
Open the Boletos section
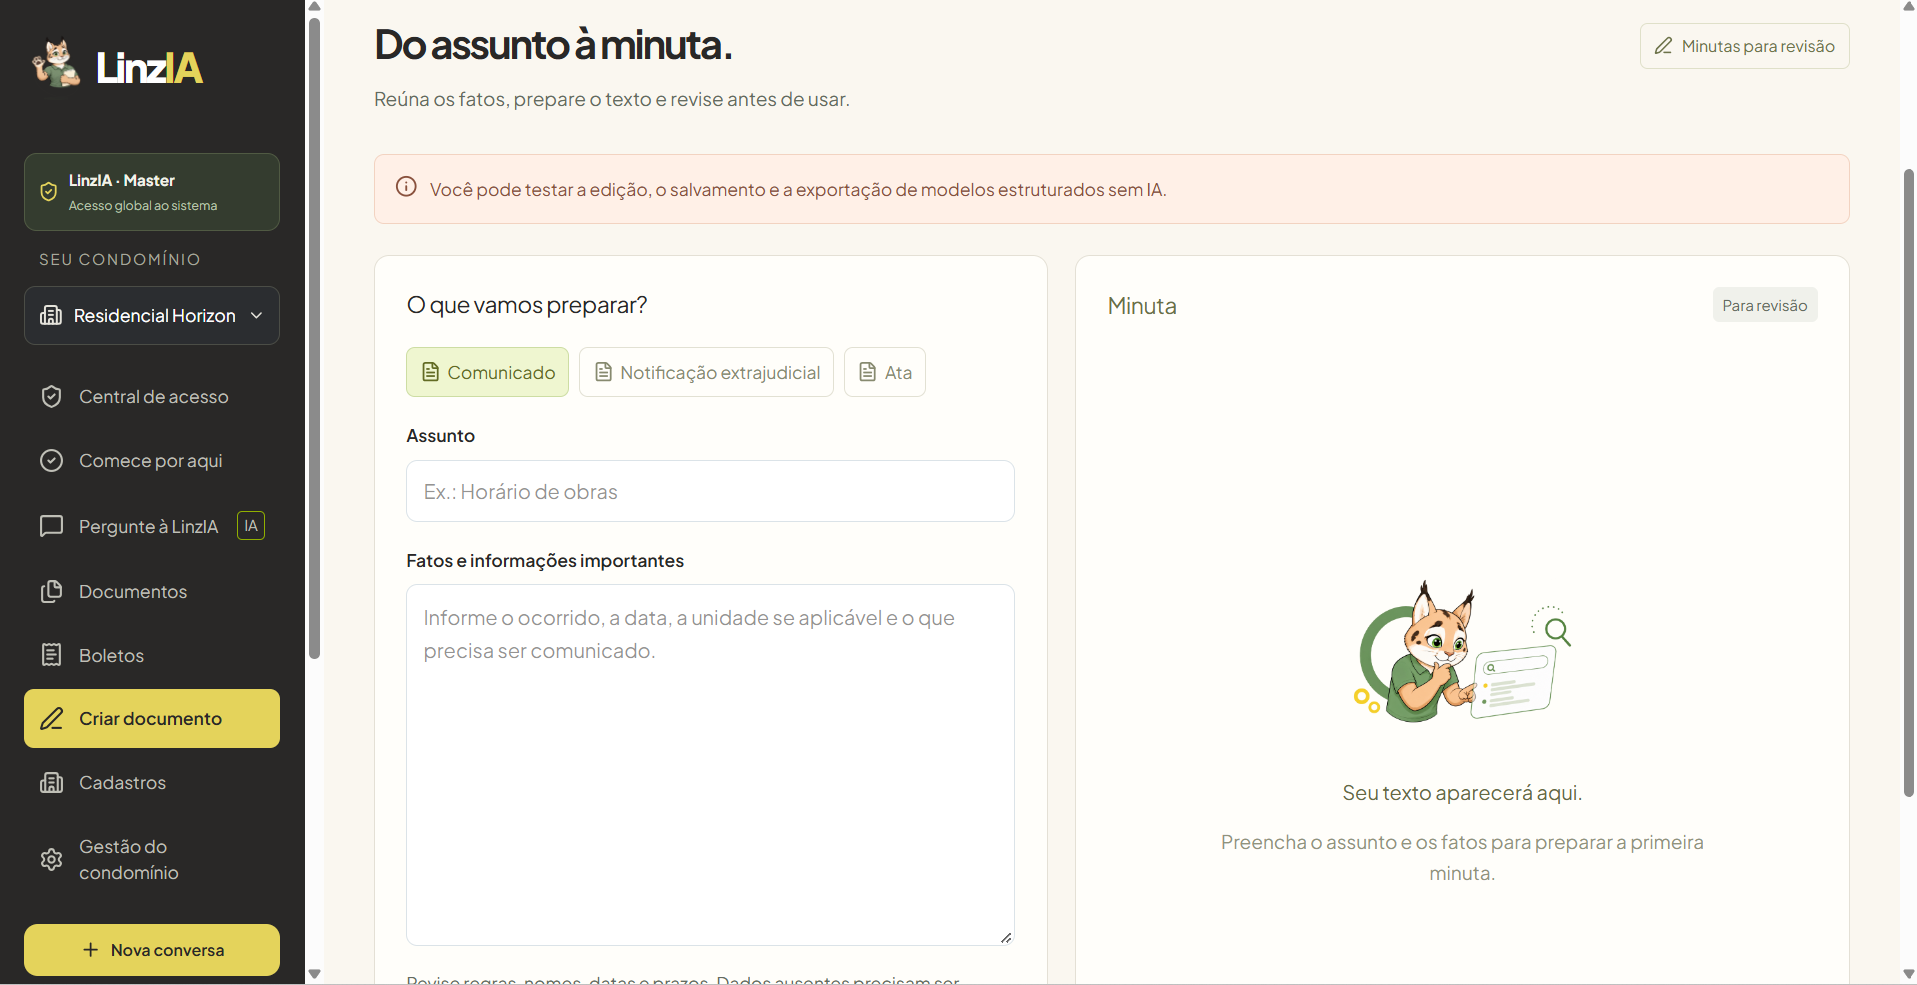click(x=152, y=655)
